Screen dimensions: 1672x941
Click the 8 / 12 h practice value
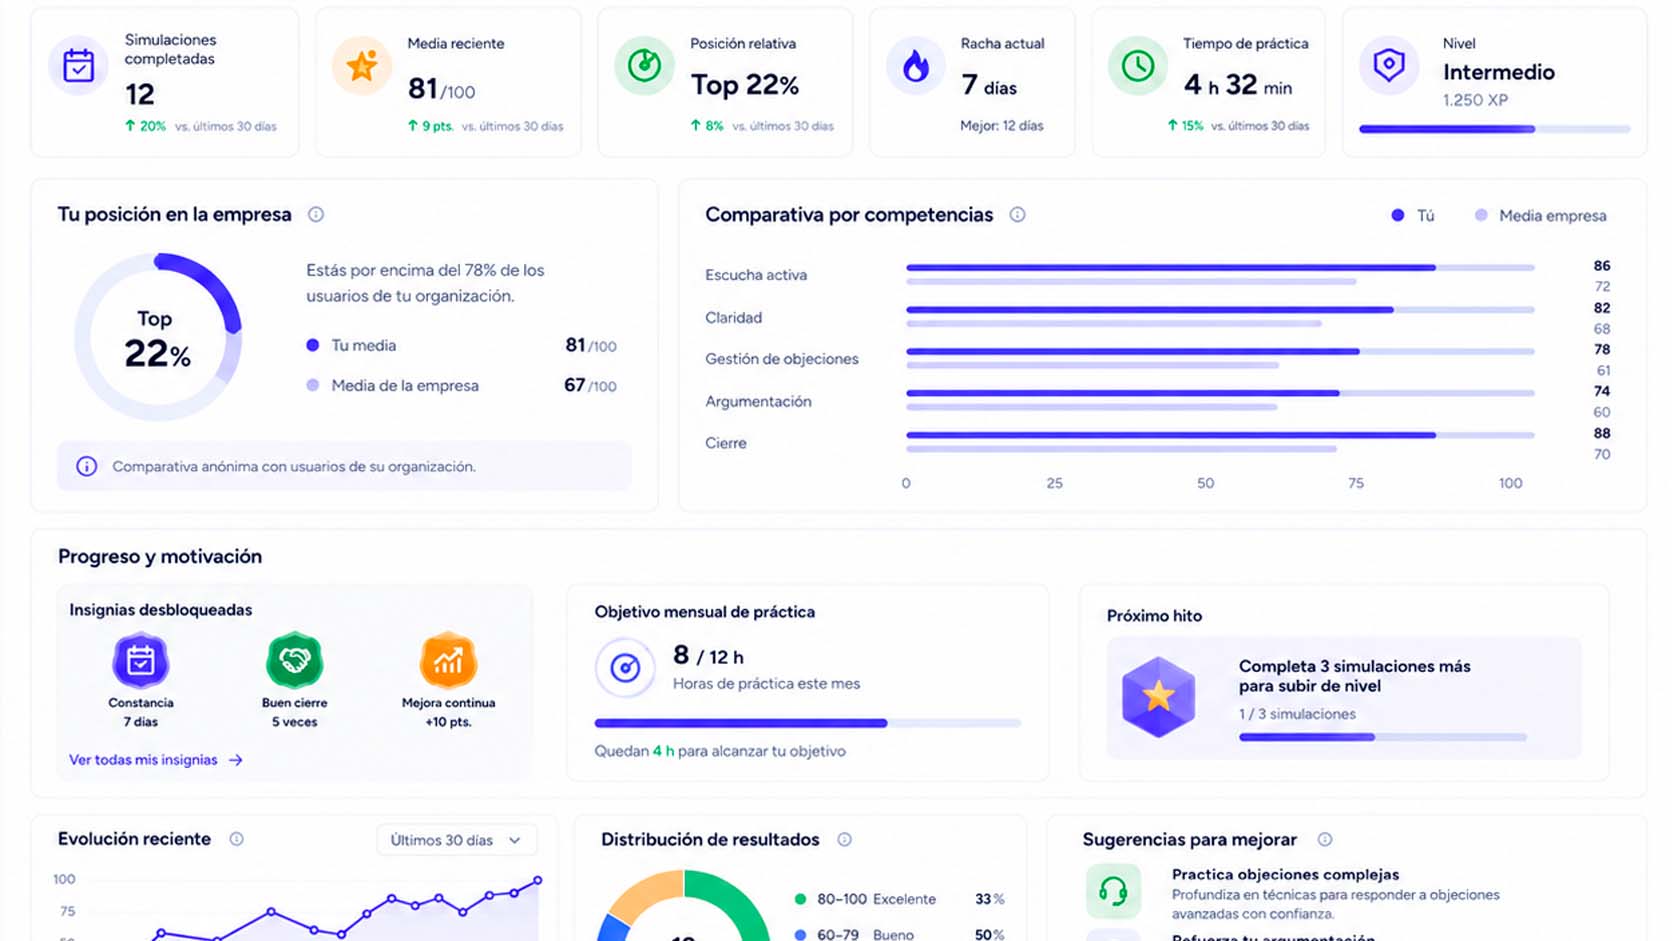point(708,656)
